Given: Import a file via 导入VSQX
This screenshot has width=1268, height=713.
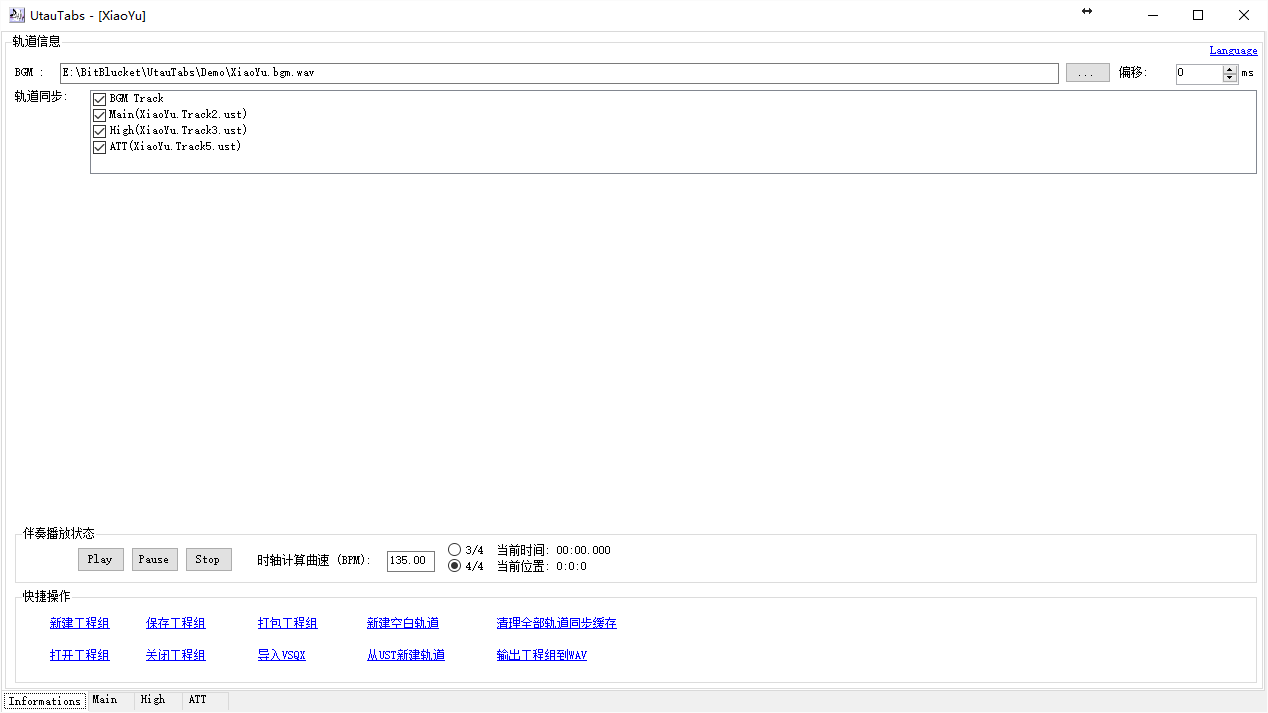Looking at the screenshot, I should pos(282,655).
